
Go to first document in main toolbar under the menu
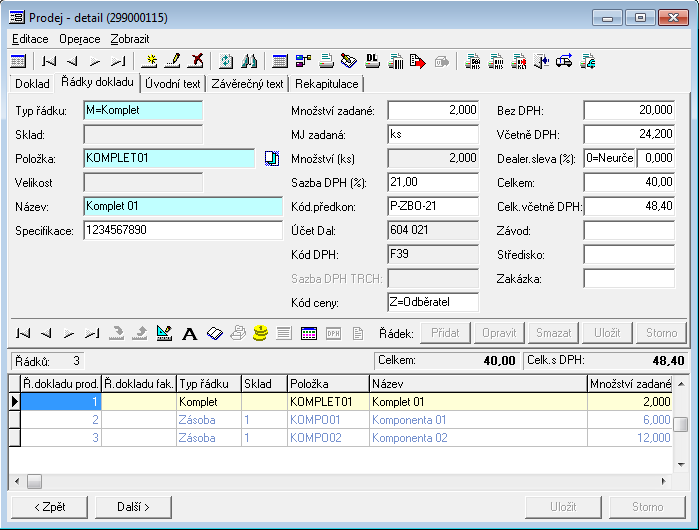pos(49,62)
